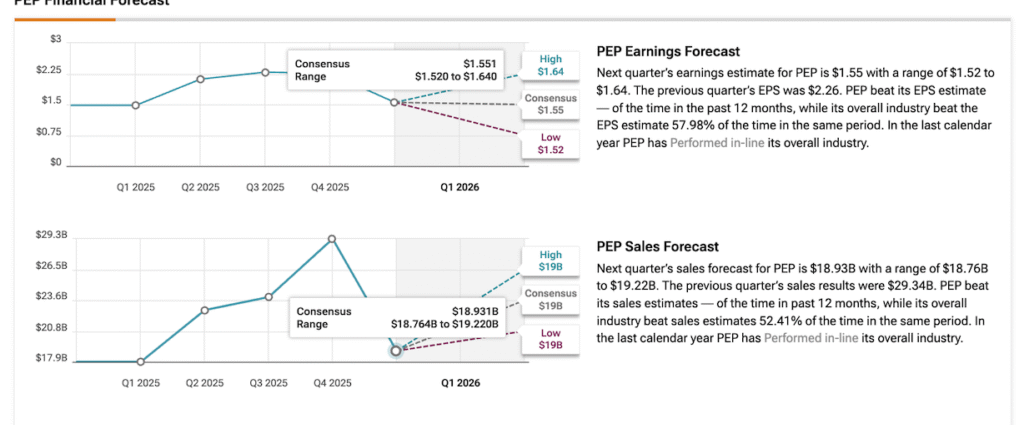Select the Low $19B sales label
The height and width of the screenshot is (425, 1024).
(x=550, y=338)
